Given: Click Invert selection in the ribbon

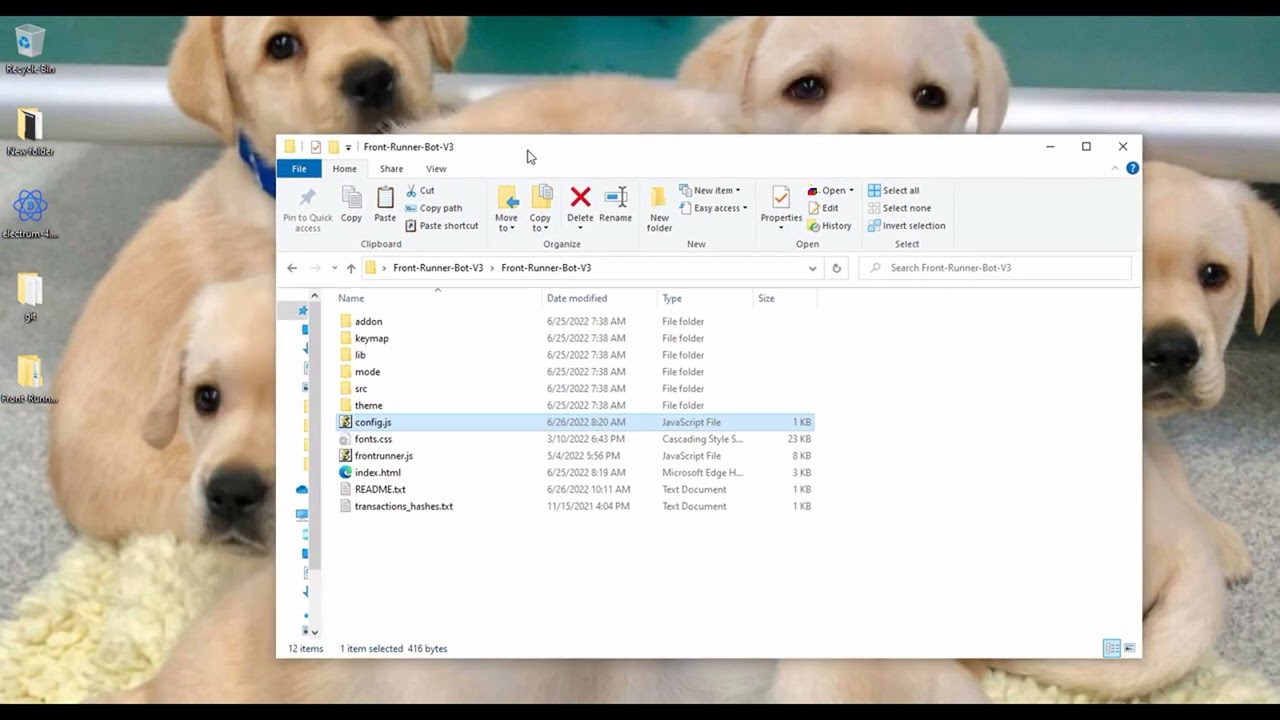Looking at the screenshot, I should pyautogui.click(x=906, y=226).
